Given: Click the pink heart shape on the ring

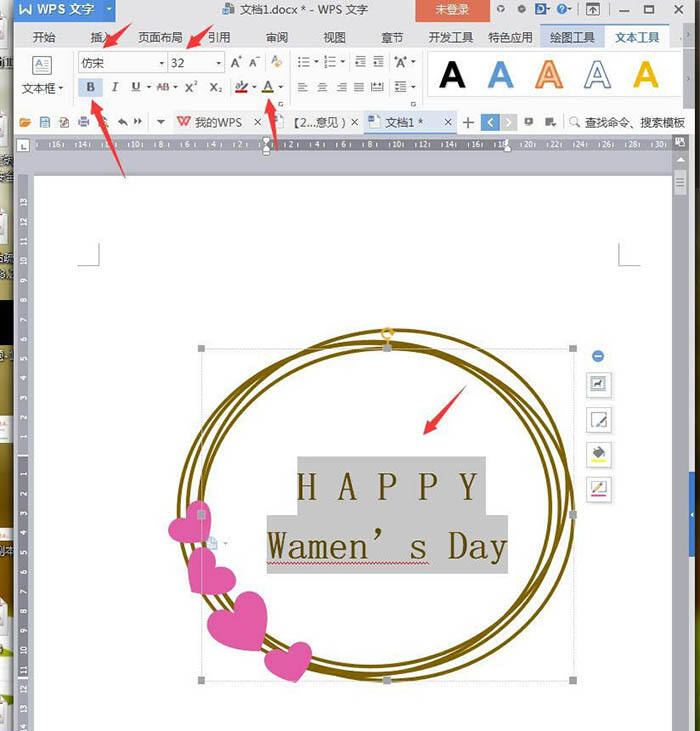Looking at the screenshot, I should pos(237,621).
